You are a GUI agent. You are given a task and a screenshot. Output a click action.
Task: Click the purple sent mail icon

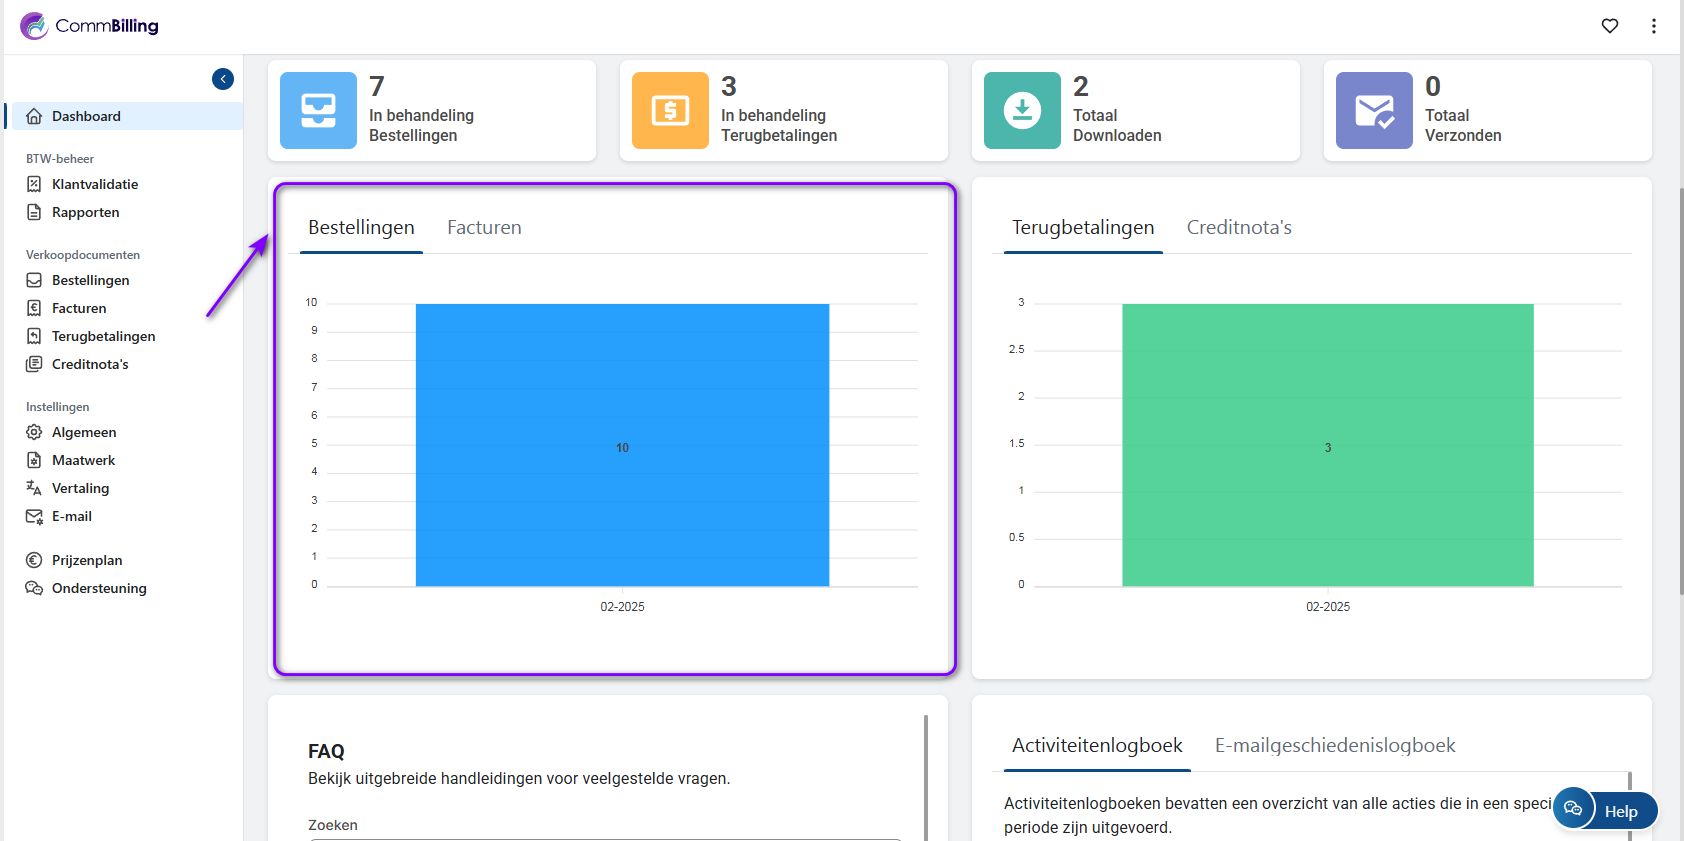(1374, 110)
